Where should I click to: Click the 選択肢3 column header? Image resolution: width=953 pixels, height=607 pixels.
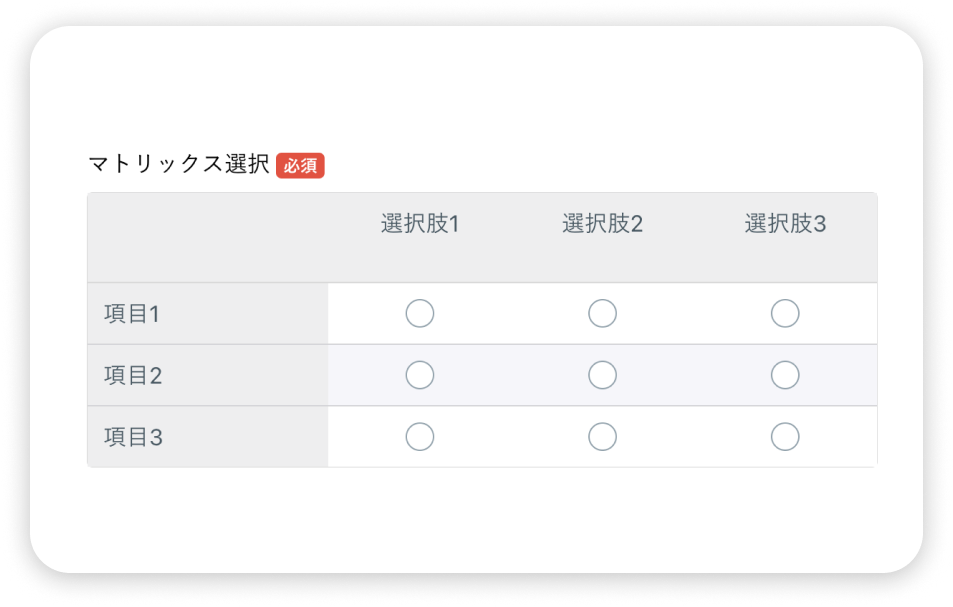click(x=785, y=224)
